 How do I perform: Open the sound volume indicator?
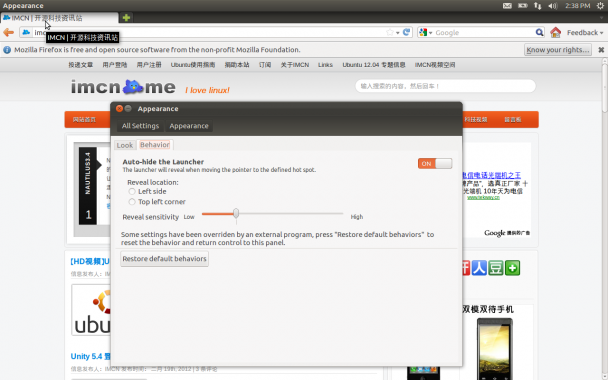click(x=553, y=5)
